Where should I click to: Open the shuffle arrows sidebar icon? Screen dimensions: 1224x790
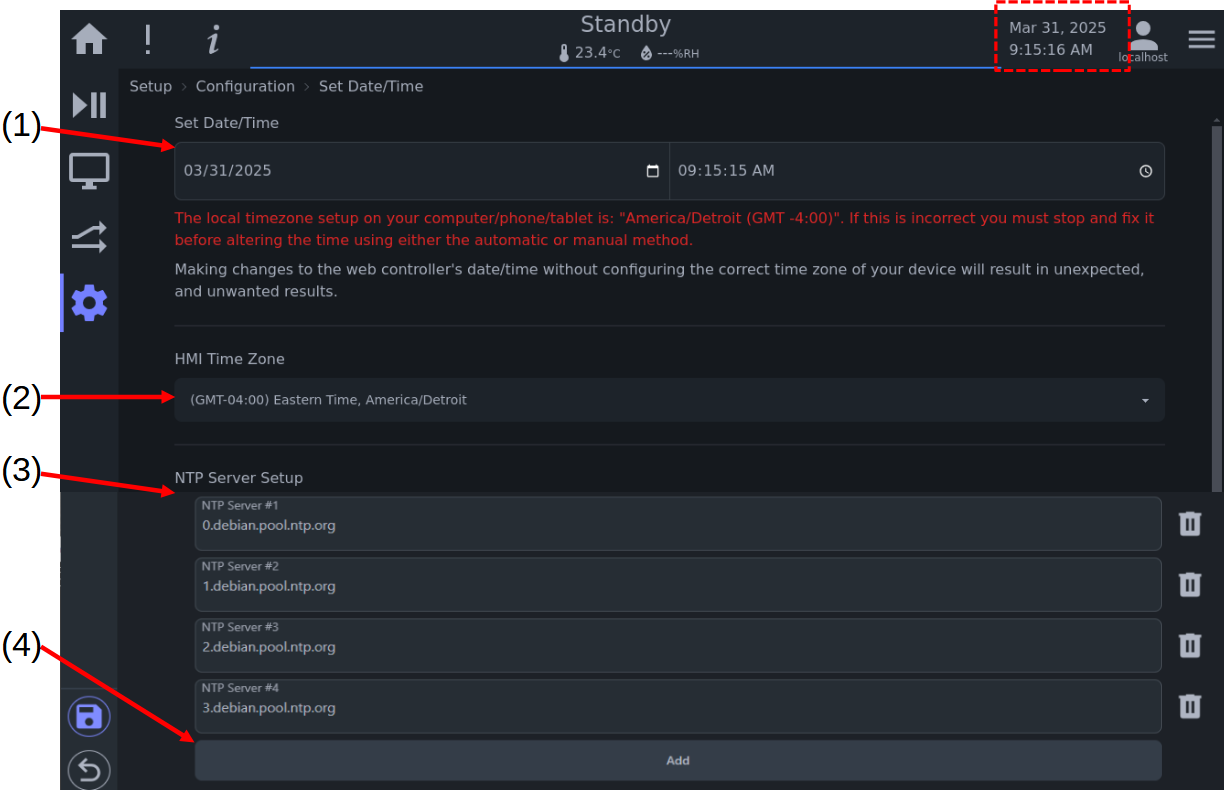(x=89, y=237)
